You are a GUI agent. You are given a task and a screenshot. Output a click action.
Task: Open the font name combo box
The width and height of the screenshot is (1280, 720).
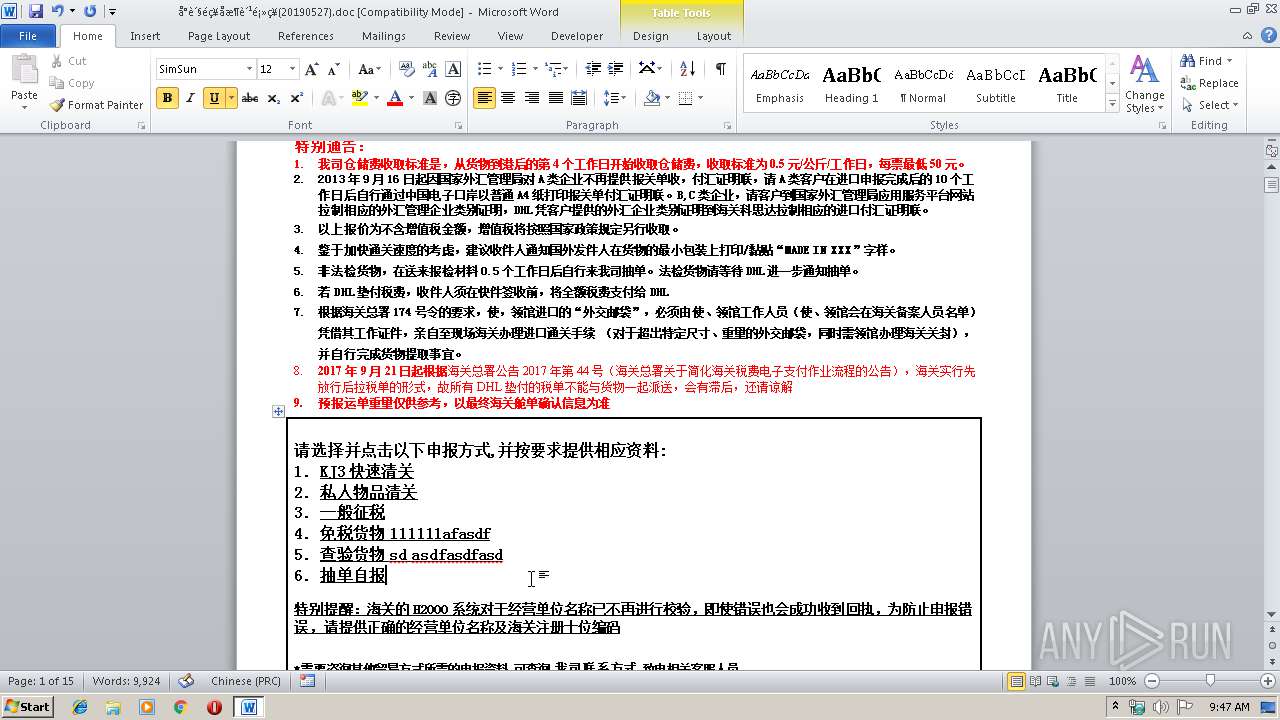pos(206,69)
